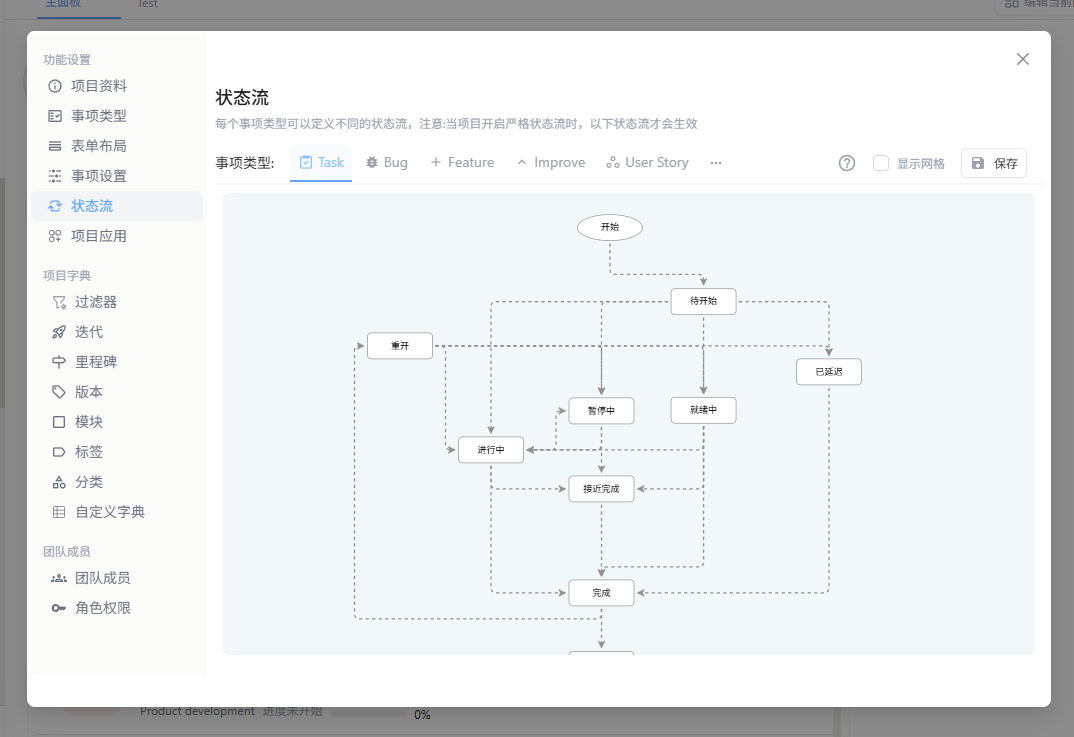Select 状态流 menu item
1074x737 pixels.
coord(117,206)
